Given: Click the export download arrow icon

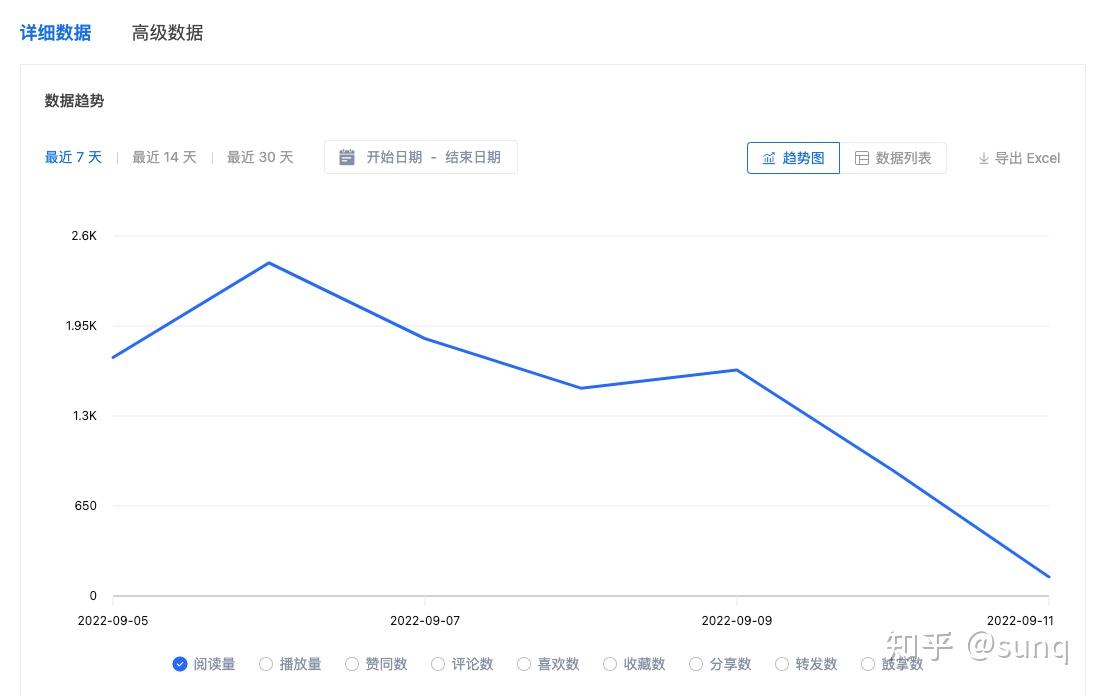Looking at the screenshot, I should 983,158.
